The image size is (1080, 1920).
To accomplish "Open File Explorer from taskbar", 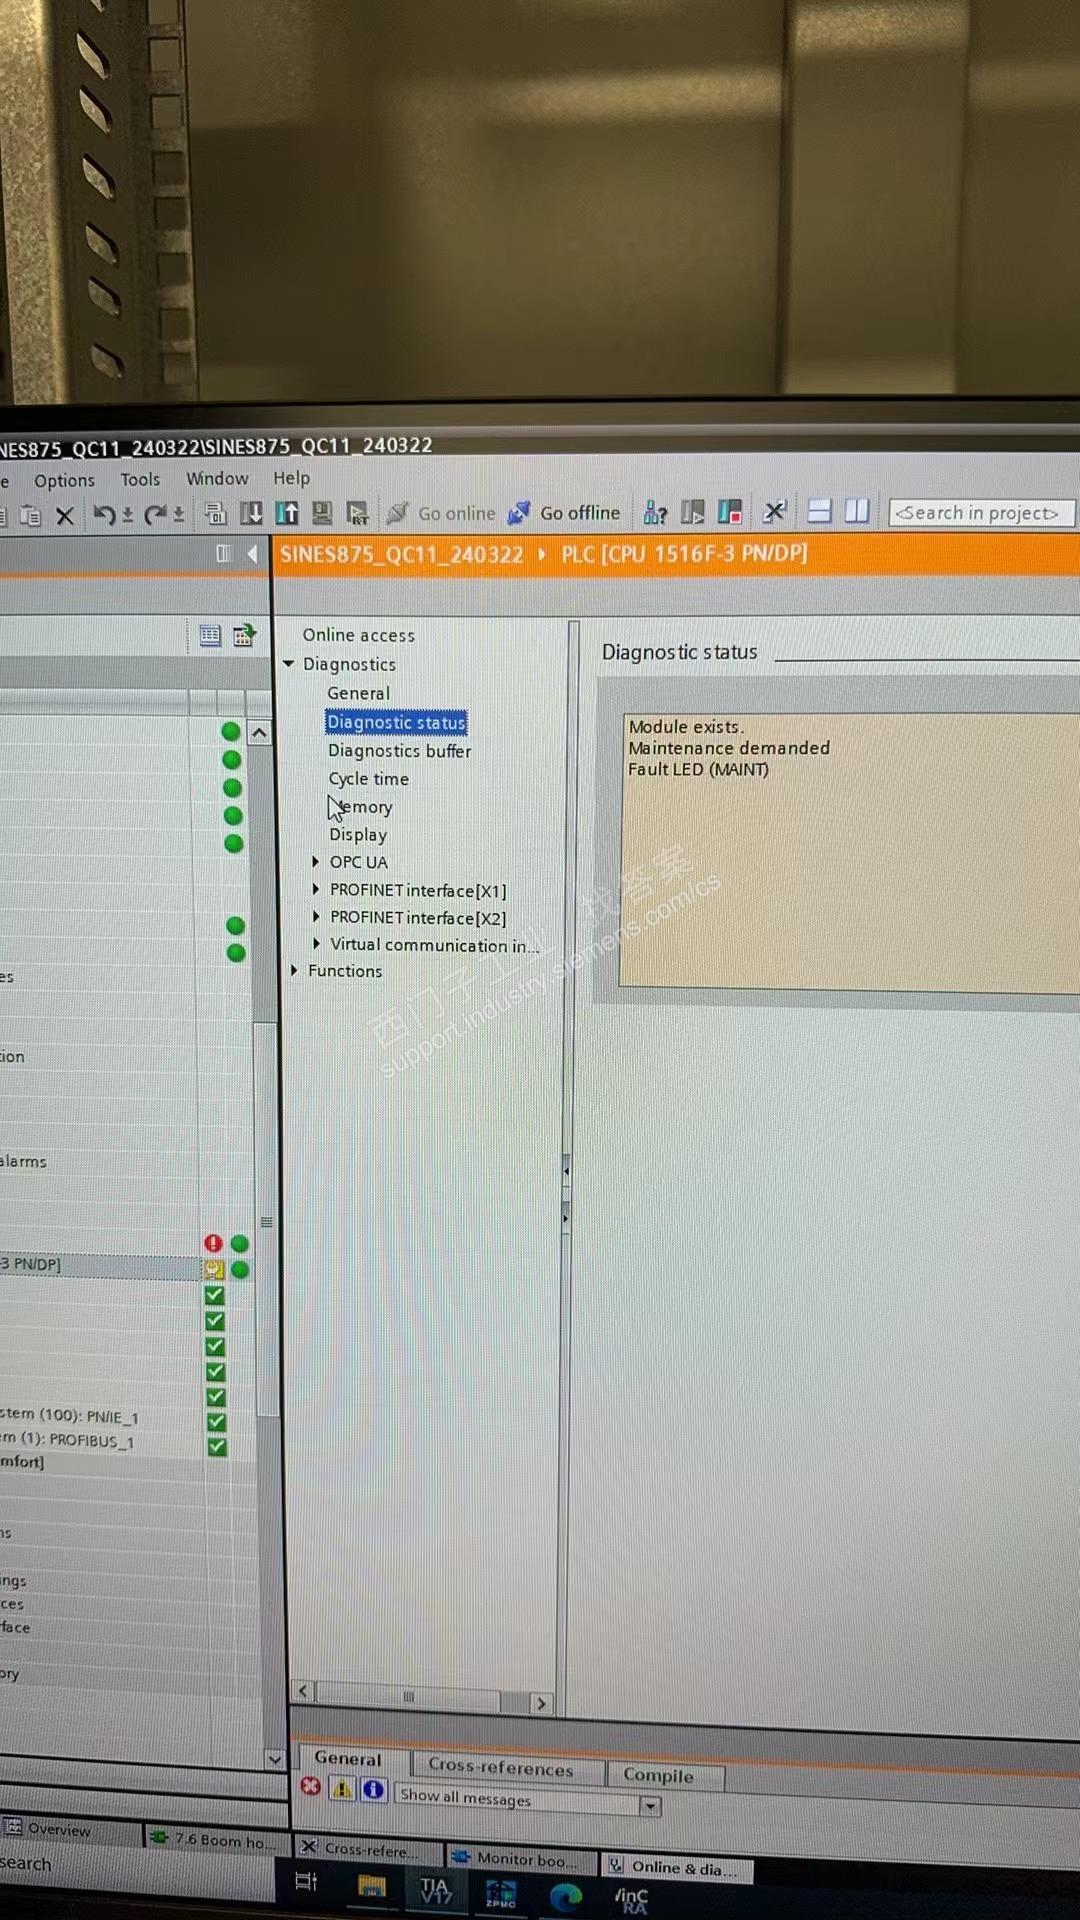I will pyautogui.click(x=372, y=1886).
